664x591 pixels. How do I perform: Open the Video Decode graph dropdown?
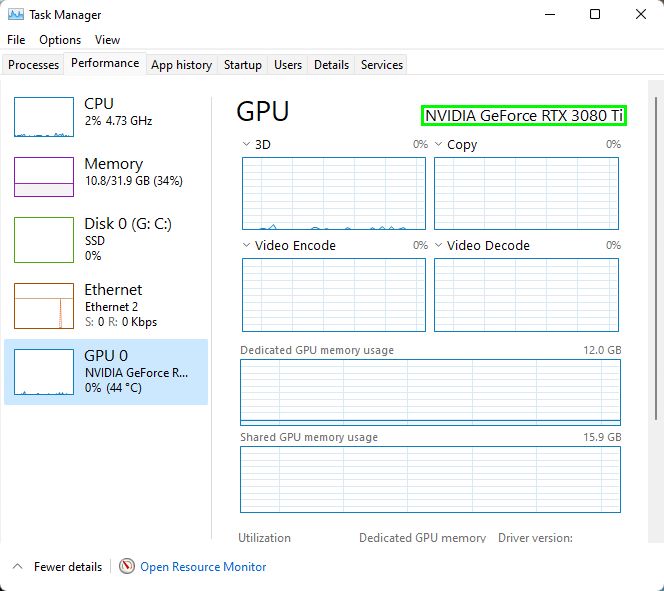tap(439, 246)
